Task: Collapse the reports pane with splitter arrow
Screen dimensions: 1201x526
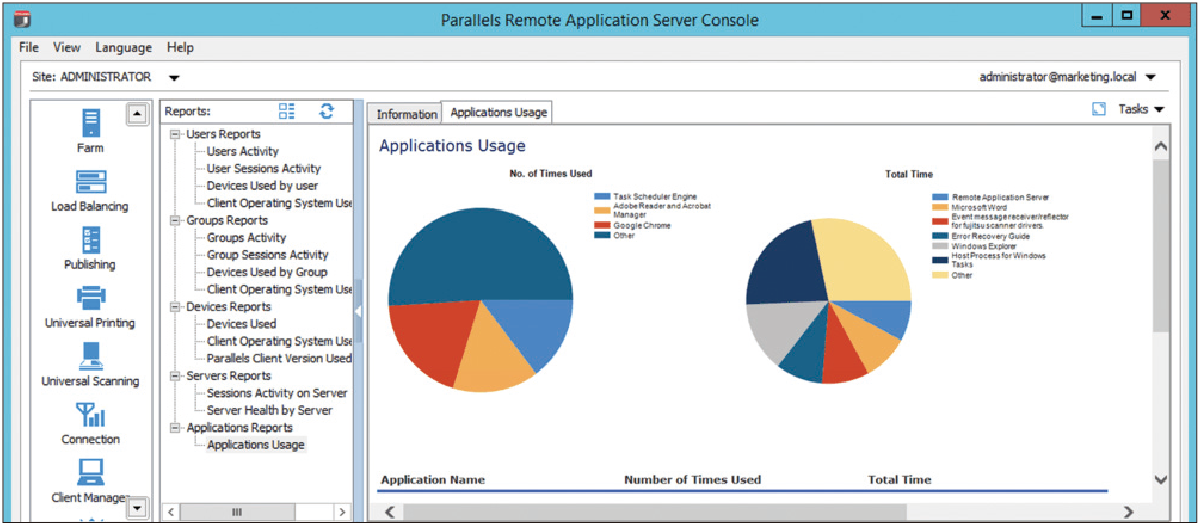Action: pos(358,311)
